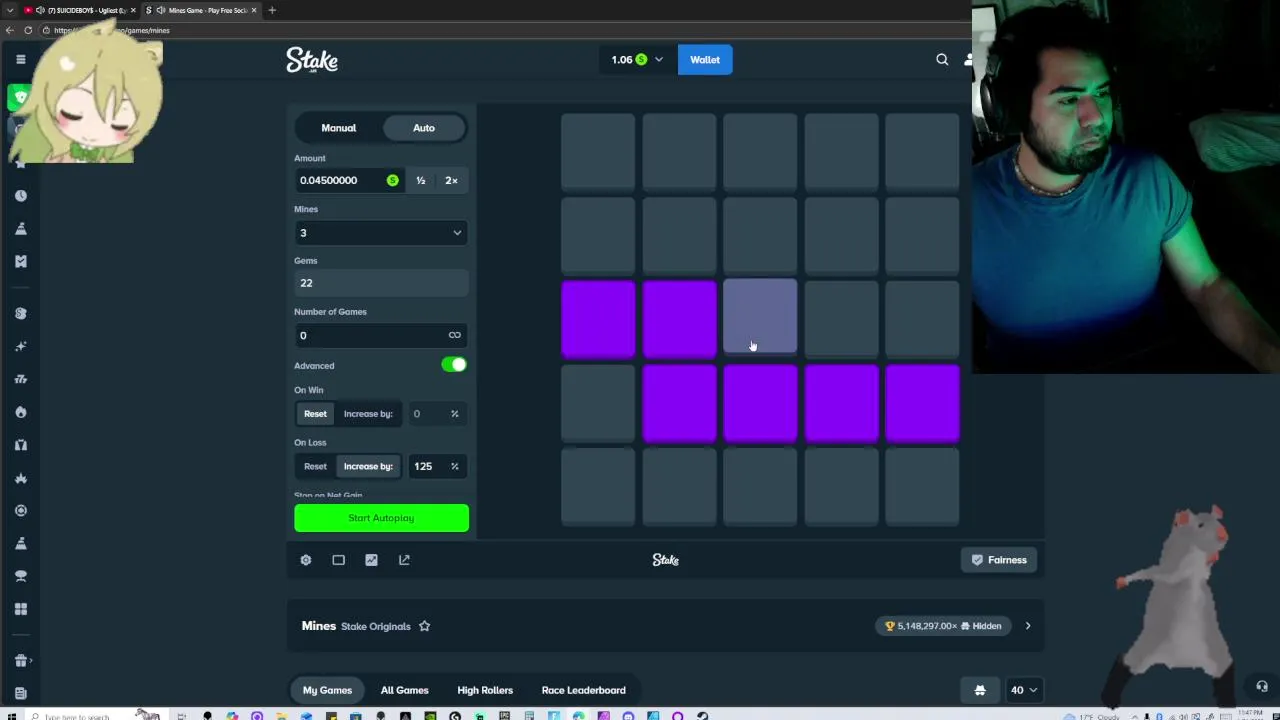Select the top-left tile of mines grid
This screenshot has width=1280, height=720.
click(598, 151)
